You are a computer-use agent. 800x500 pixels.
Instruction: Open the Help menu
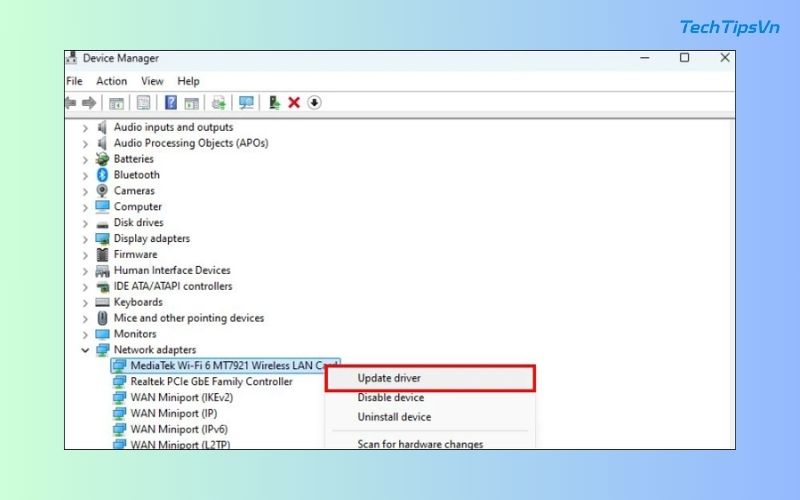[188, 81]
